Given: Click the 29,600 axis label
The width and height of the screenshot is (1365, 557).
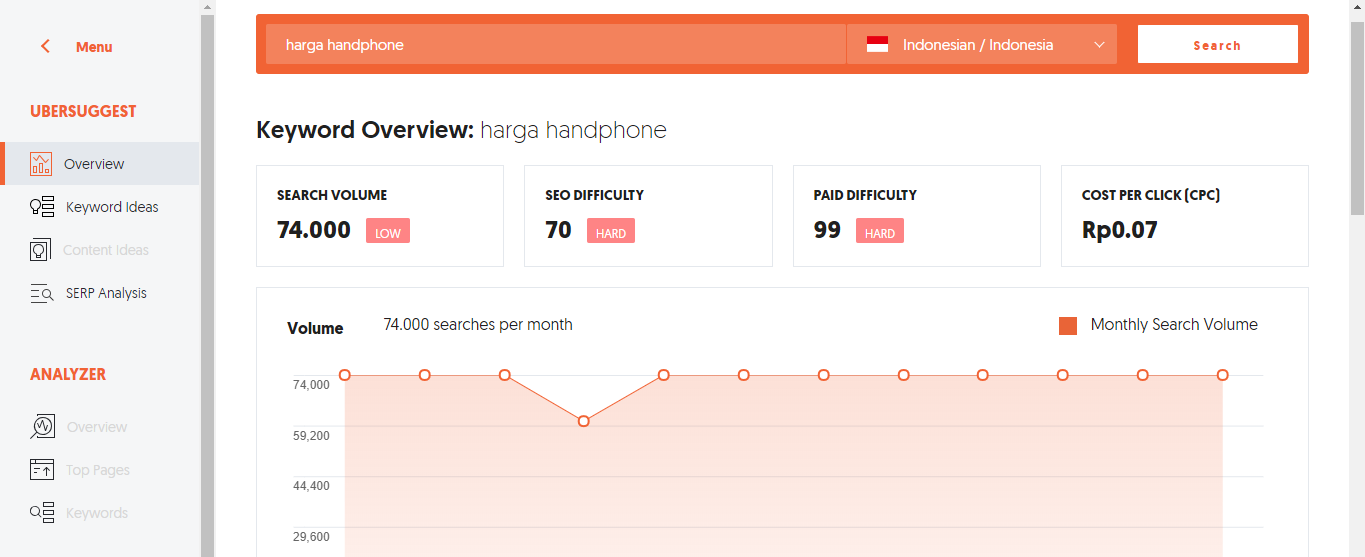Looking at the screenshot, I should click(311, 537).
